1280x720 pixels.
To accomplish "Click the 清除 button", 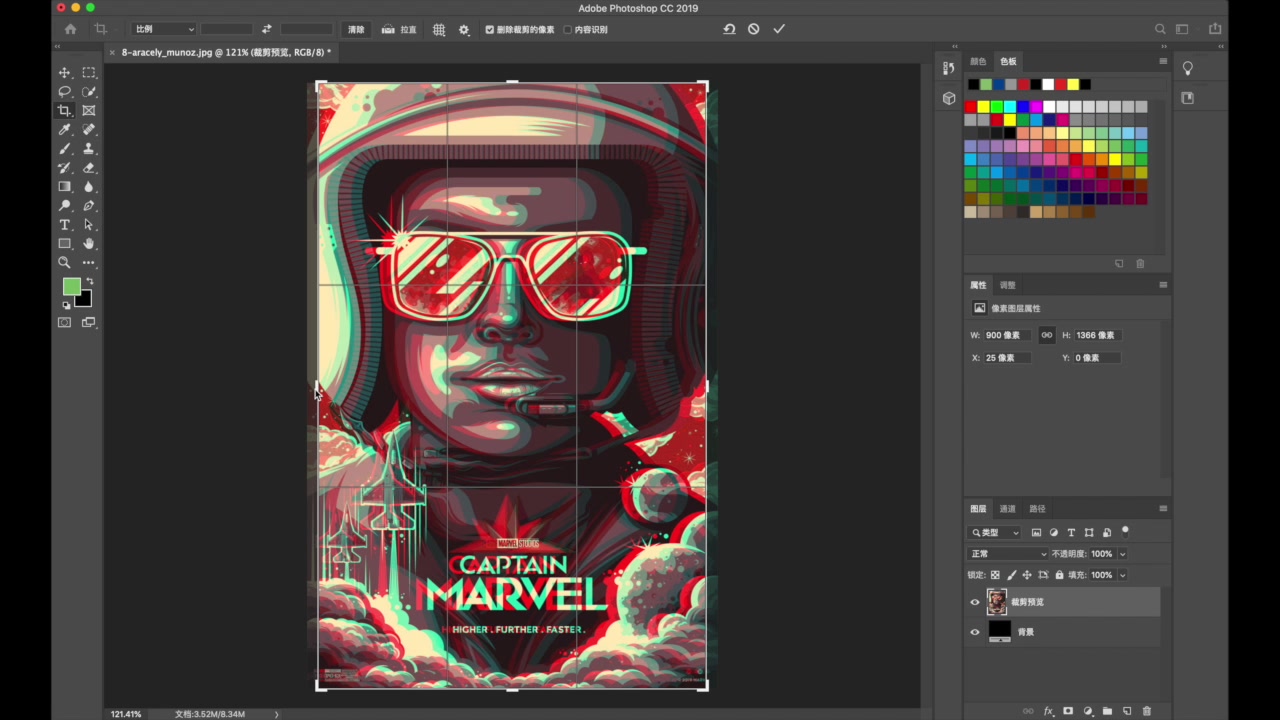I will point(356,30).
